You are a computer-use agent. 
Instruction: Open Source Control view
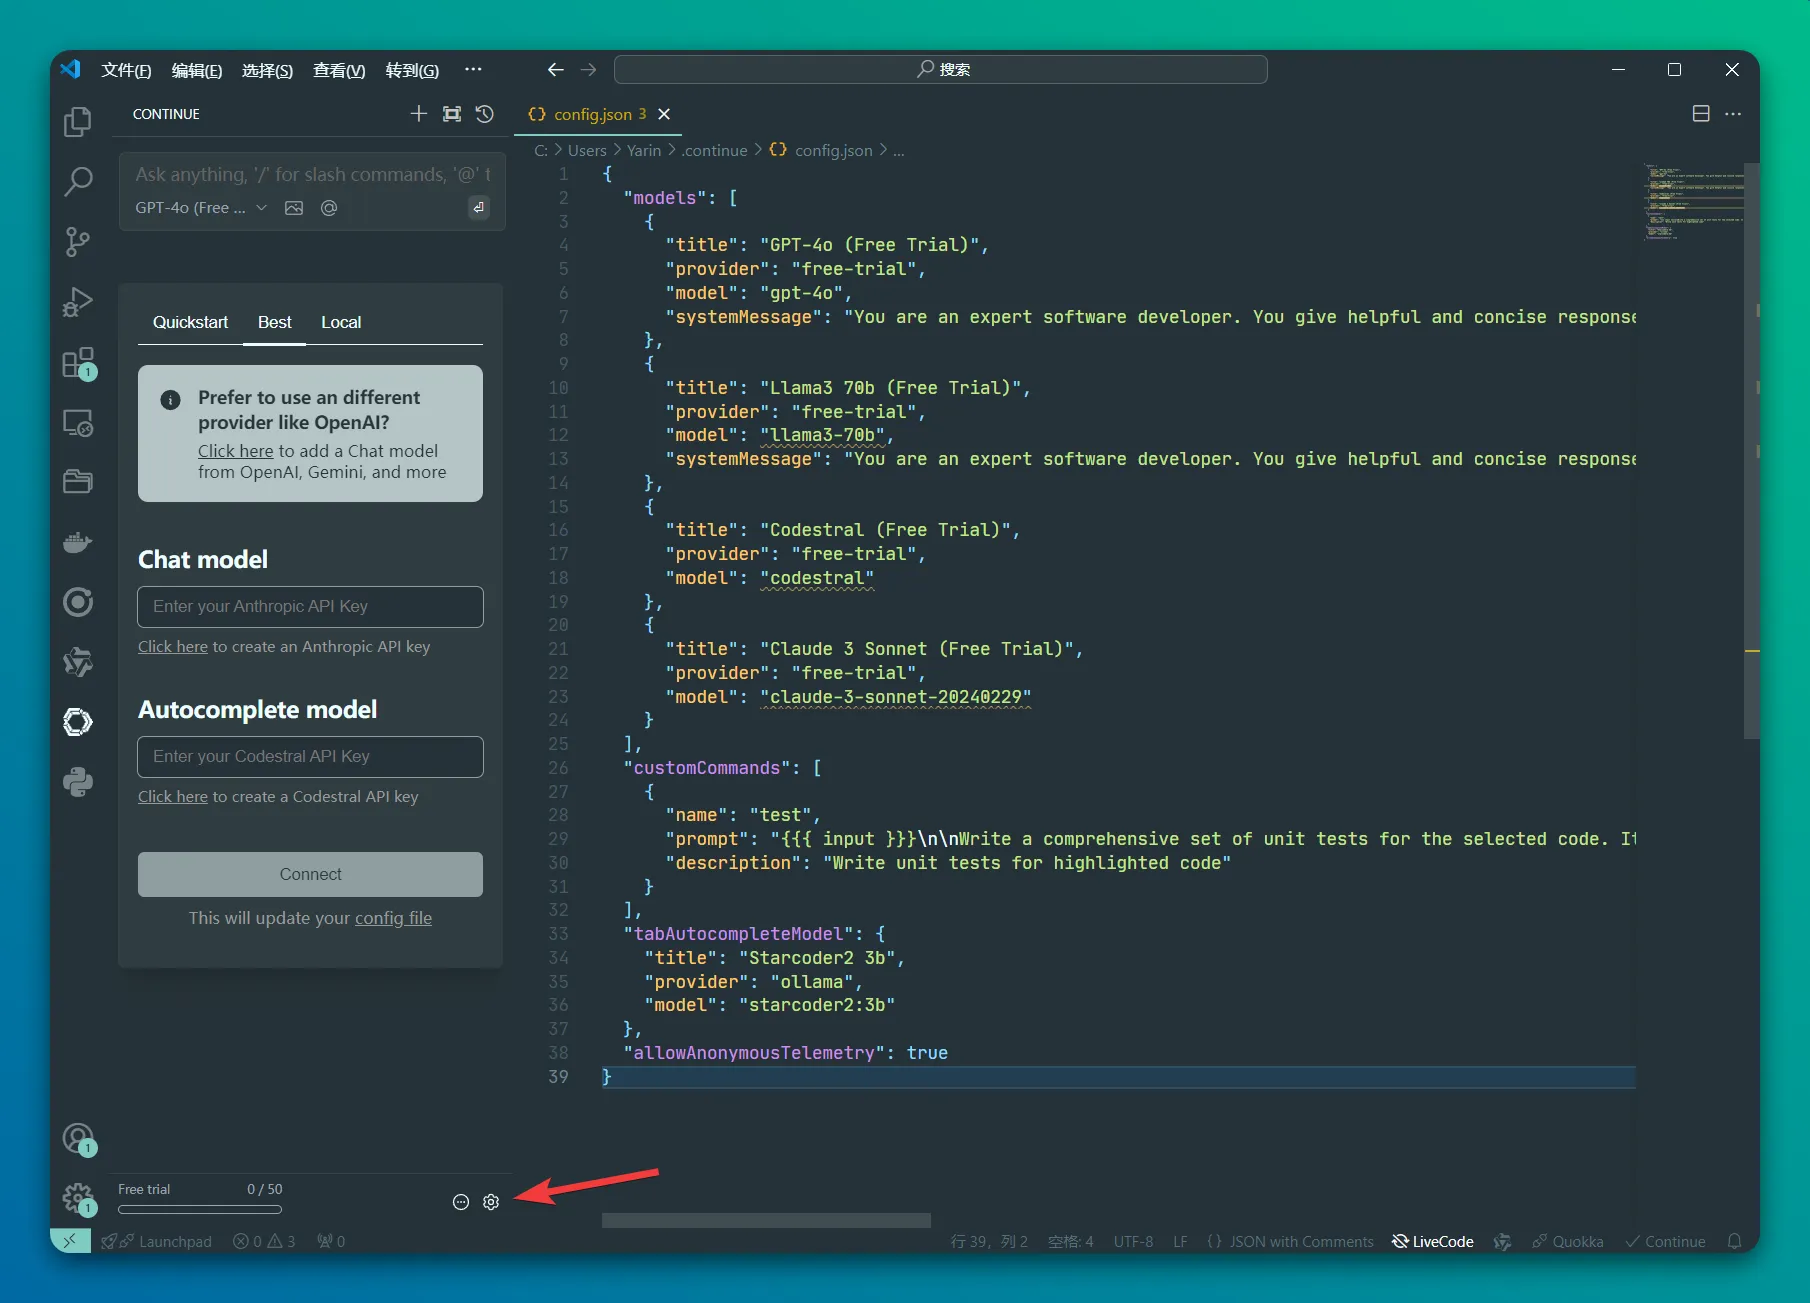(x=77, y=241)
